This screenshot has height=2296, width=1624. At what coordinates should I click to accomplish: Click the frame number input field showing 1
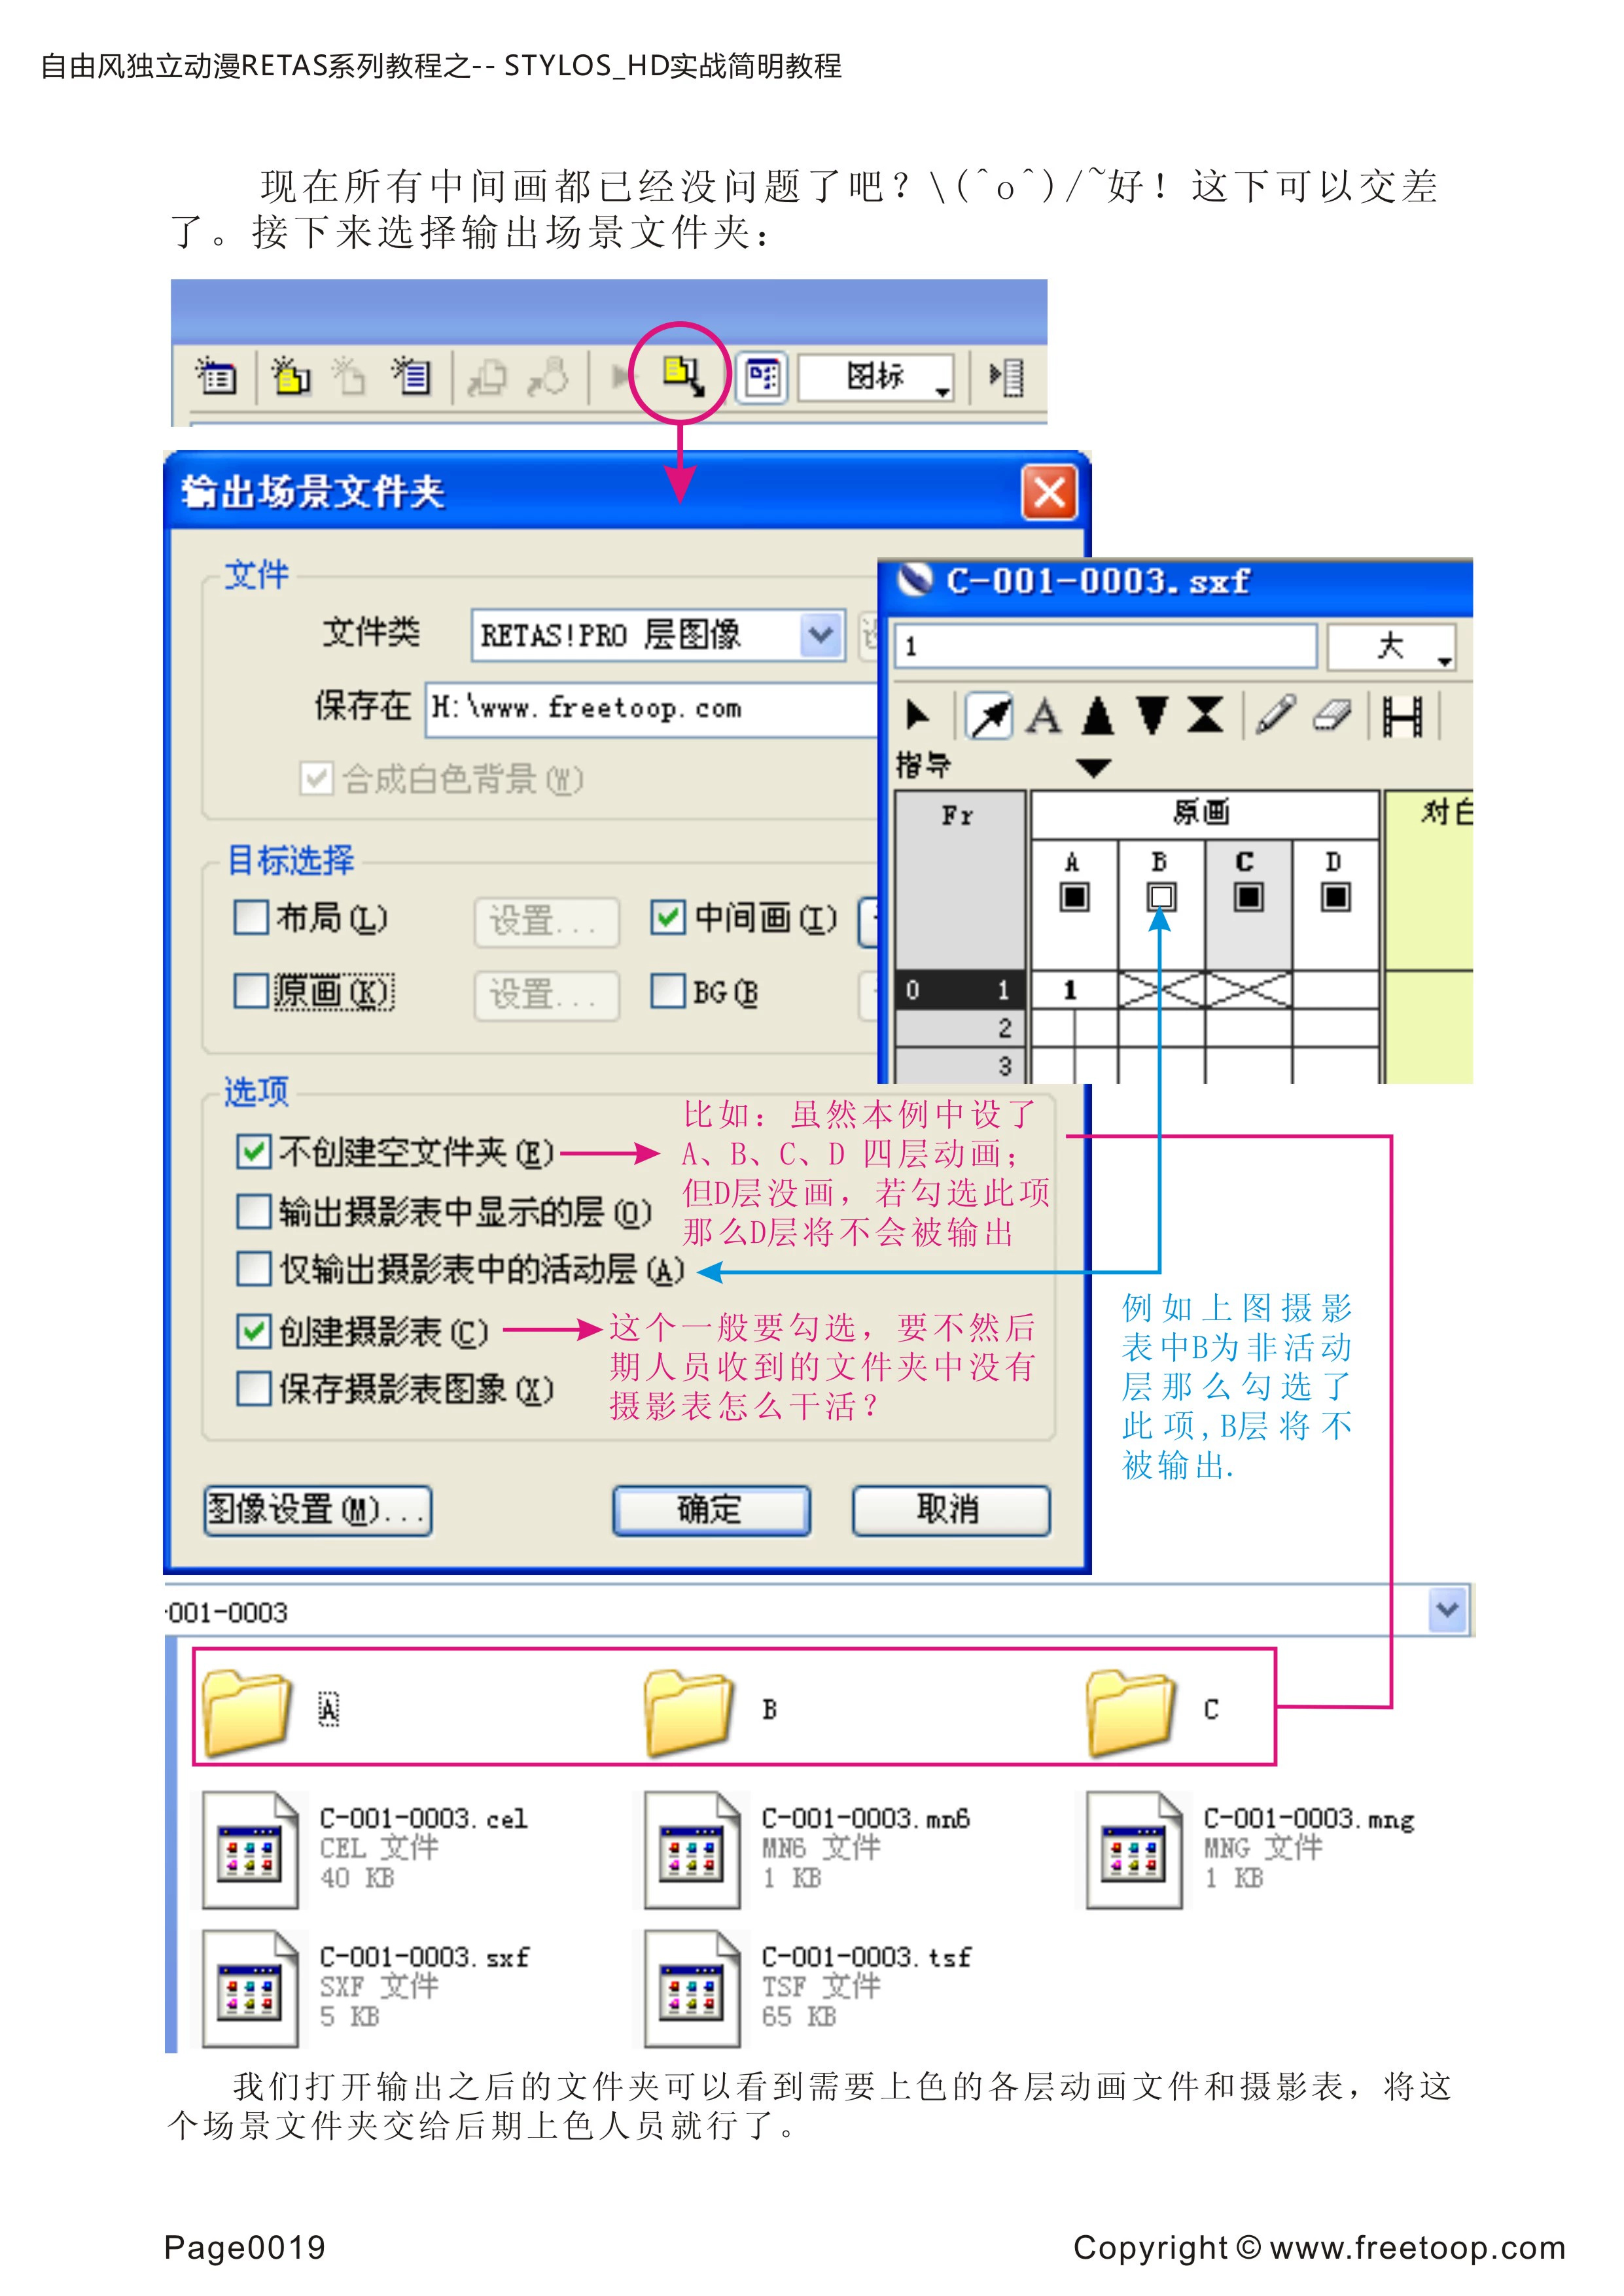tap(1105, 646)
